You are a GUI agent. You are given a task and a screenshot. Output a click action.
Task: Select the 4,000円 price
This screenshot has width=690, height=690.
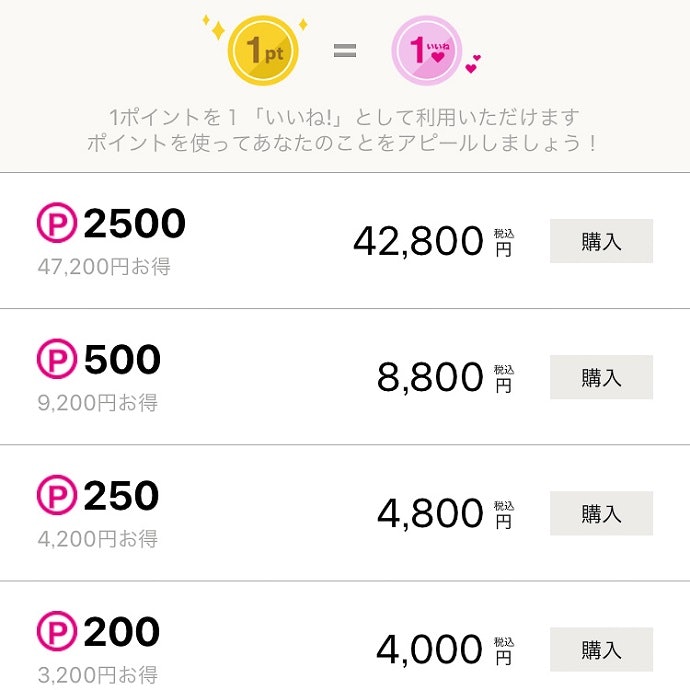[x=444, y=649]
